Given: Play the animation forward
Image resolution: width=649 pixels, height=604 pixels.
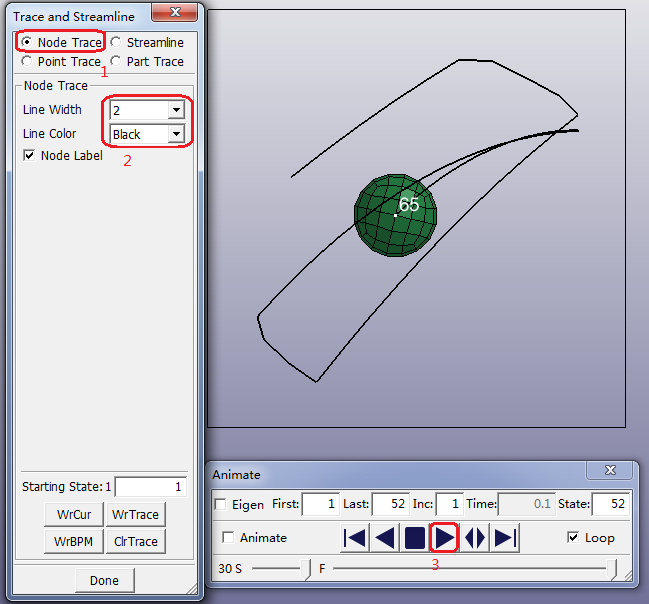Looking at the screenshot, I should pyautogui.click(x=444, y=538).
